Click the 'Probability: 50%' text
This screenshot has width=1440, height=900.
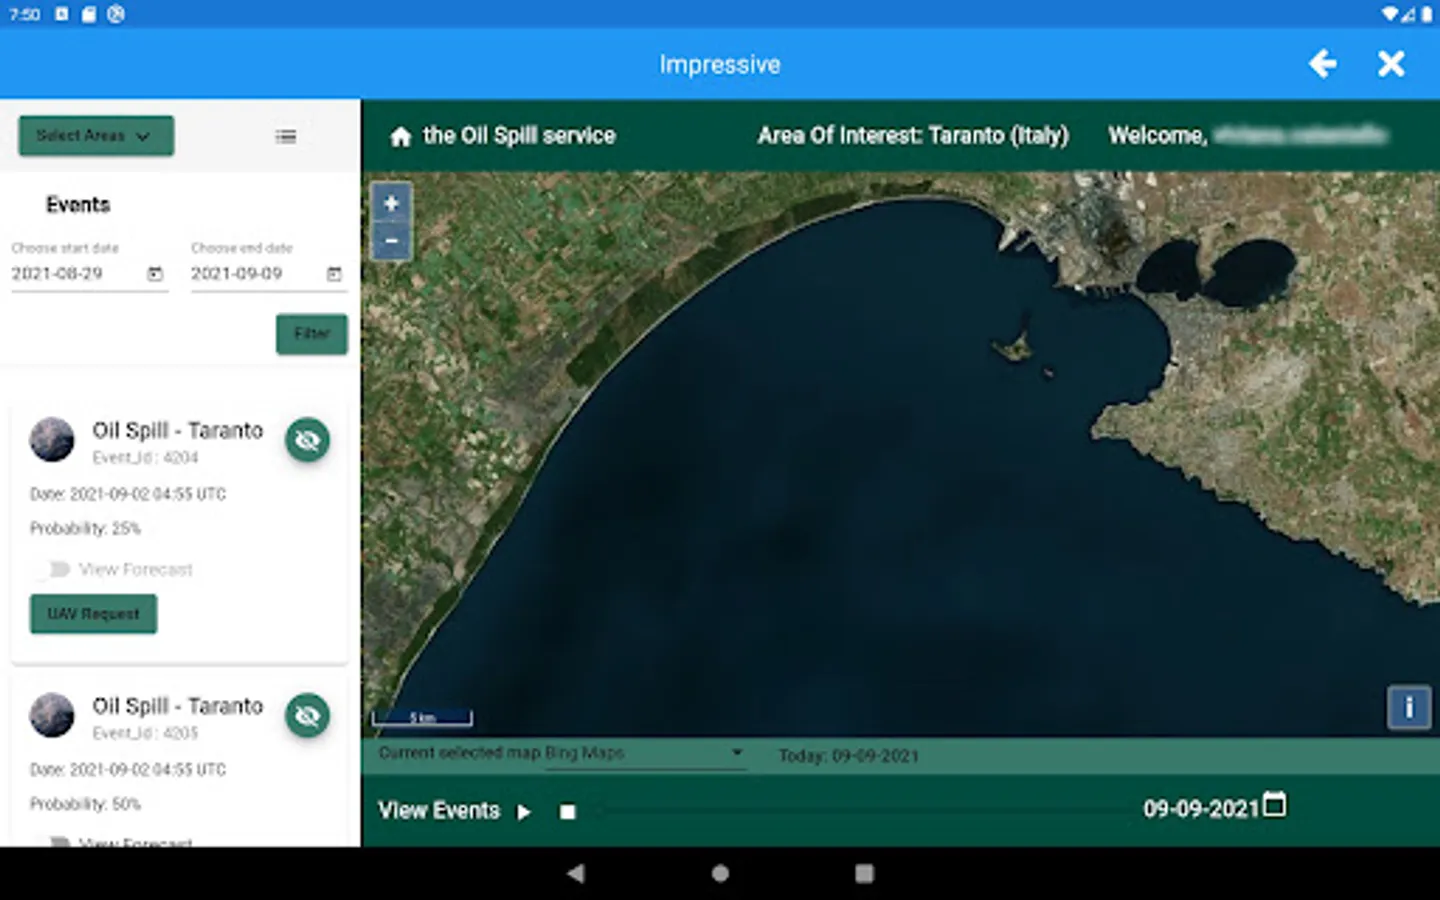[x=85, y=804]
